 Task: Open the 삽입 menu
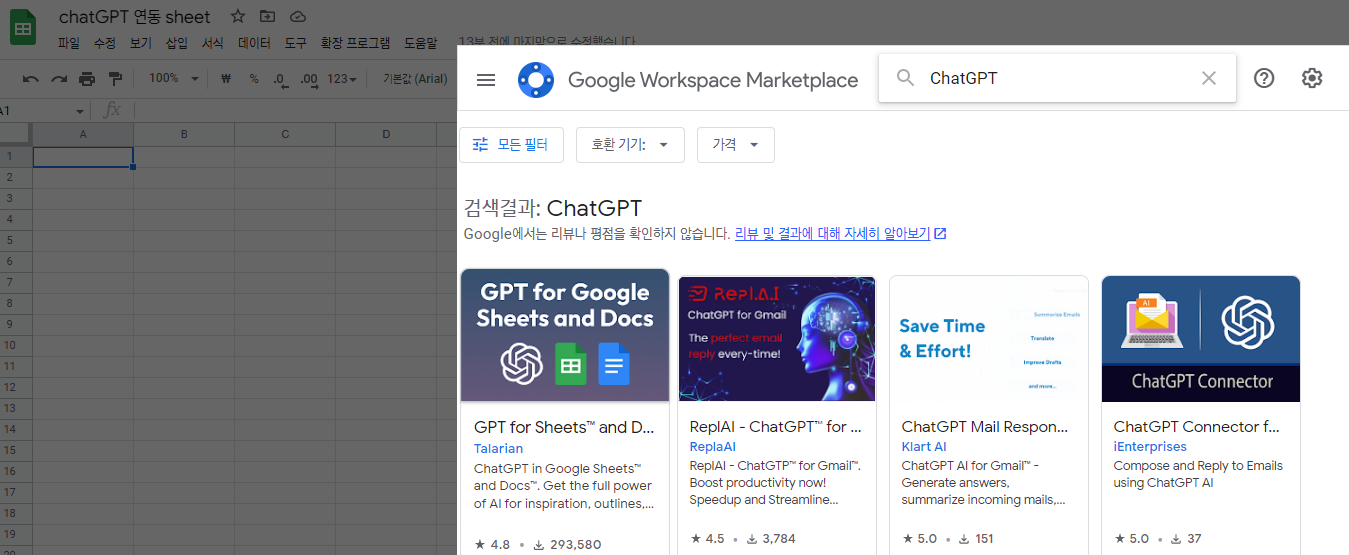[x=176, y=43]
